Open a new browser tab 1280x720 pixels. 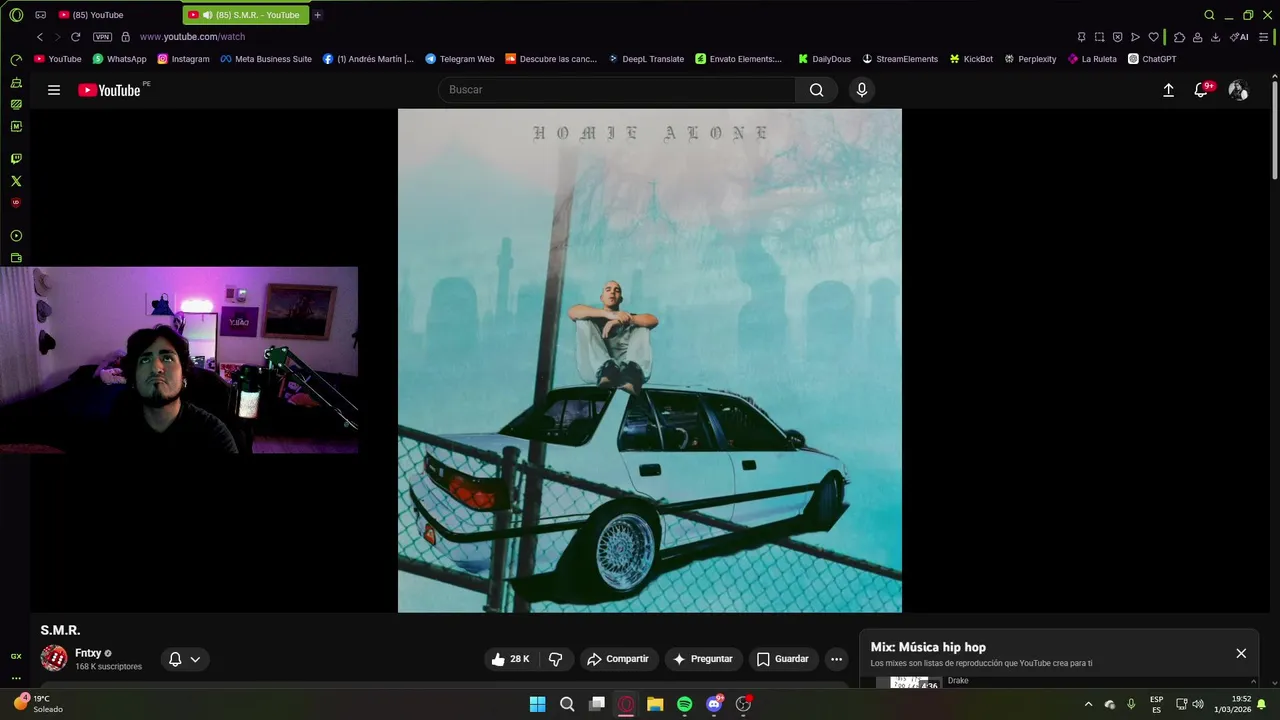tap(318, 15)
